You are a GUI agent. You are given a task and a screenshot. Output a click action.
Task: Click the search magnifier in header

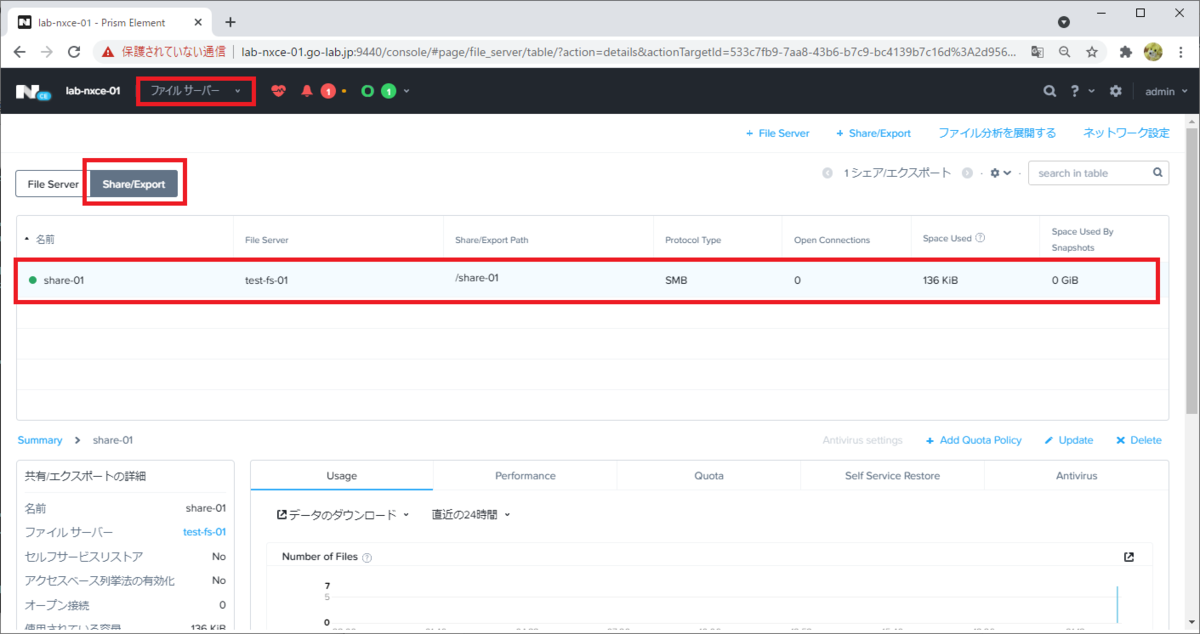point(1049,91)
